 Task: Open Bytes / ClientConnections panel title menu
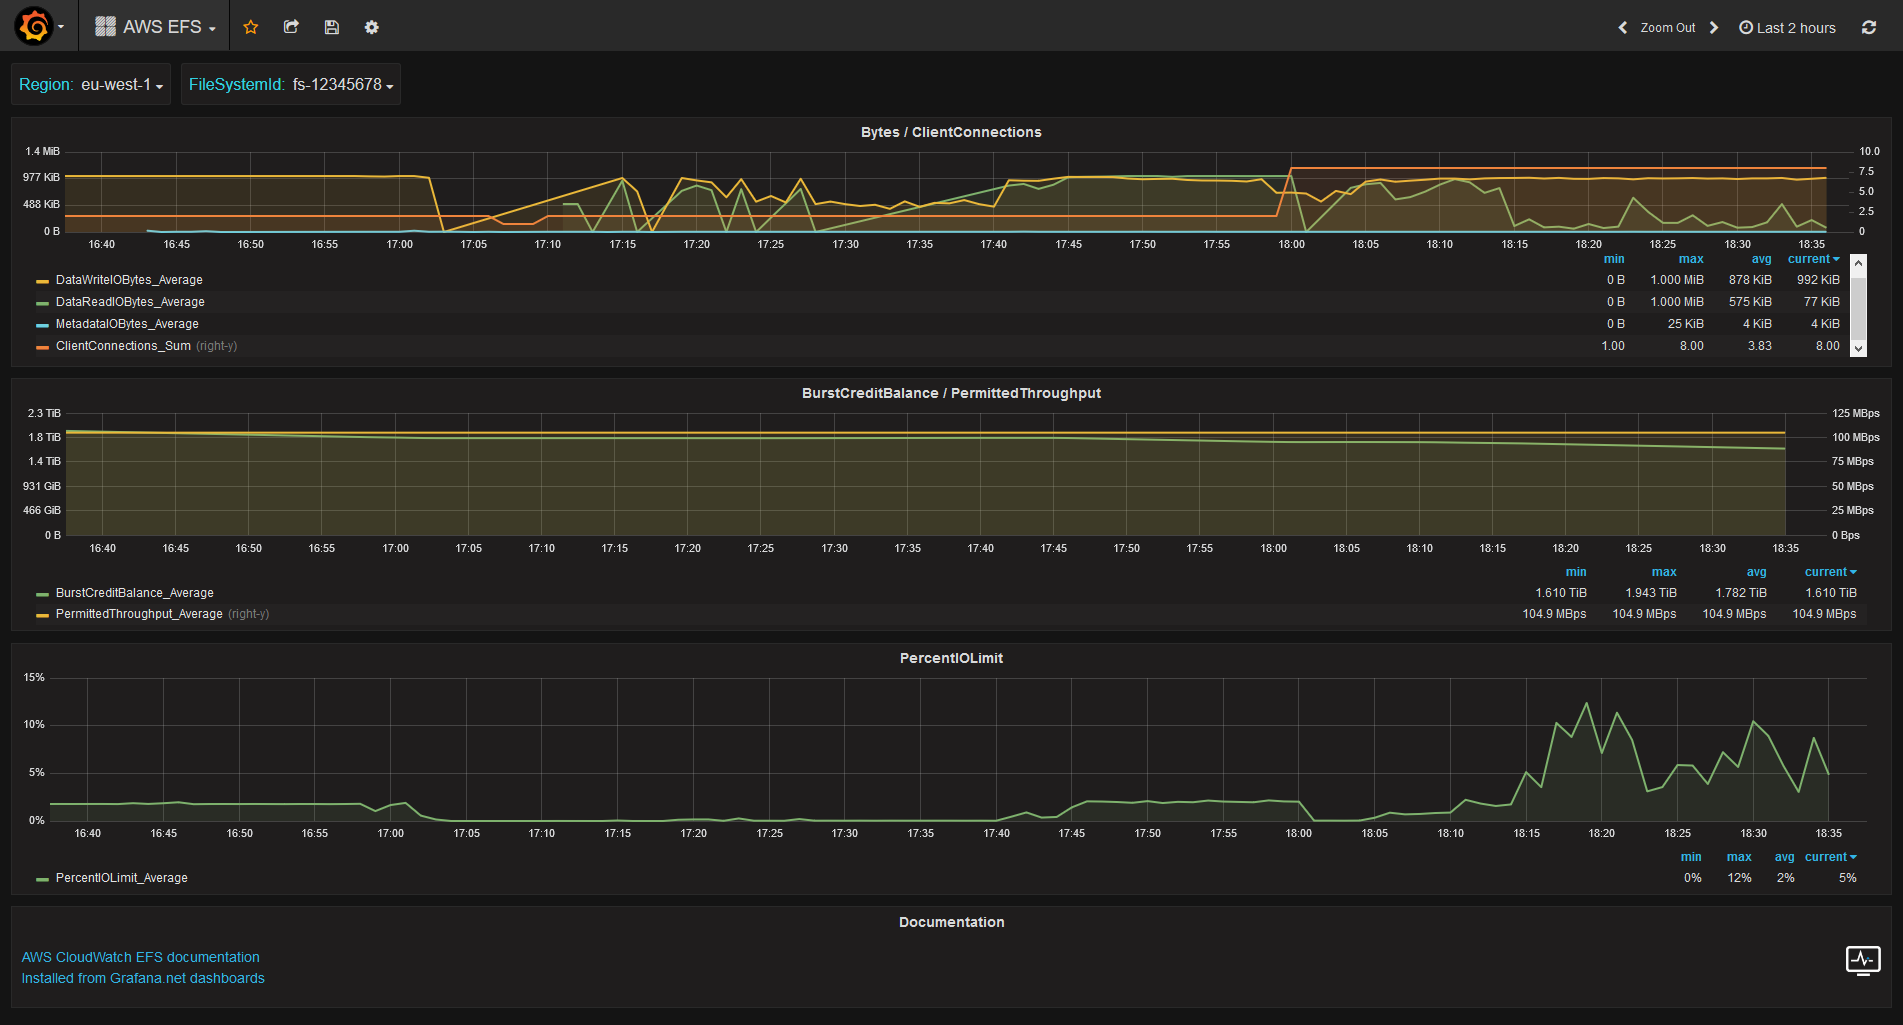[951, 132]
